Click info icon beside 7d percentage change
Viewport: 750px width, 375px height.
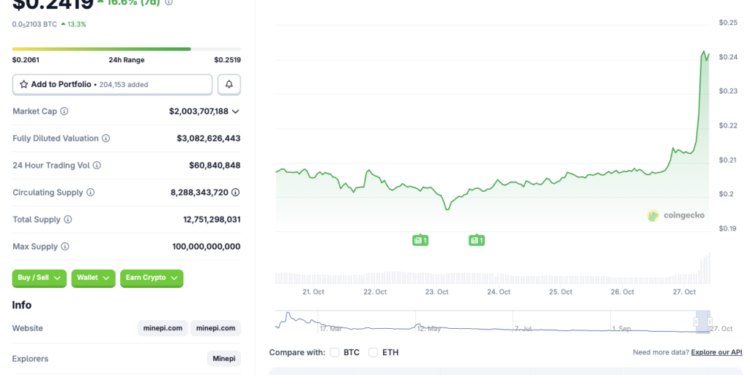point(168,2)
